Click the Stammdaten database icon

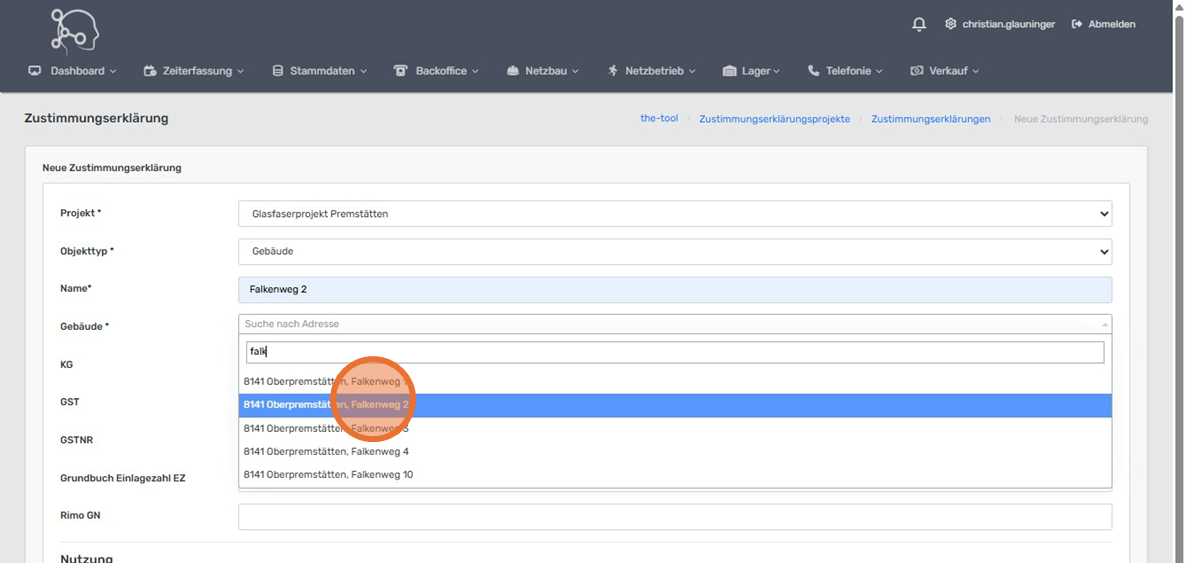[x=278, y=71]
